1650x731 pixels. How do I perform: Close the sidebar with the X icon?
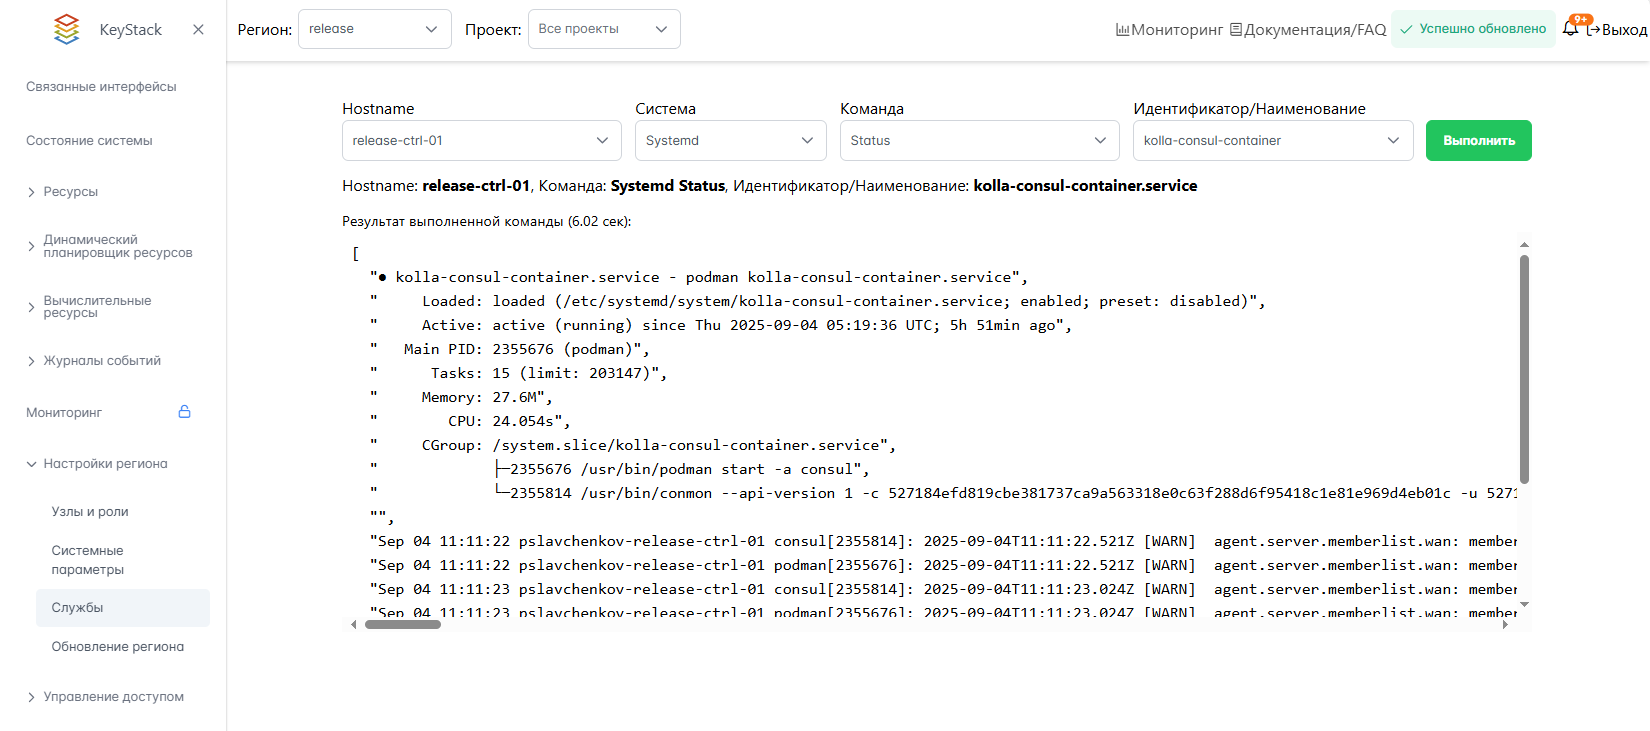(x=198, y=30)
